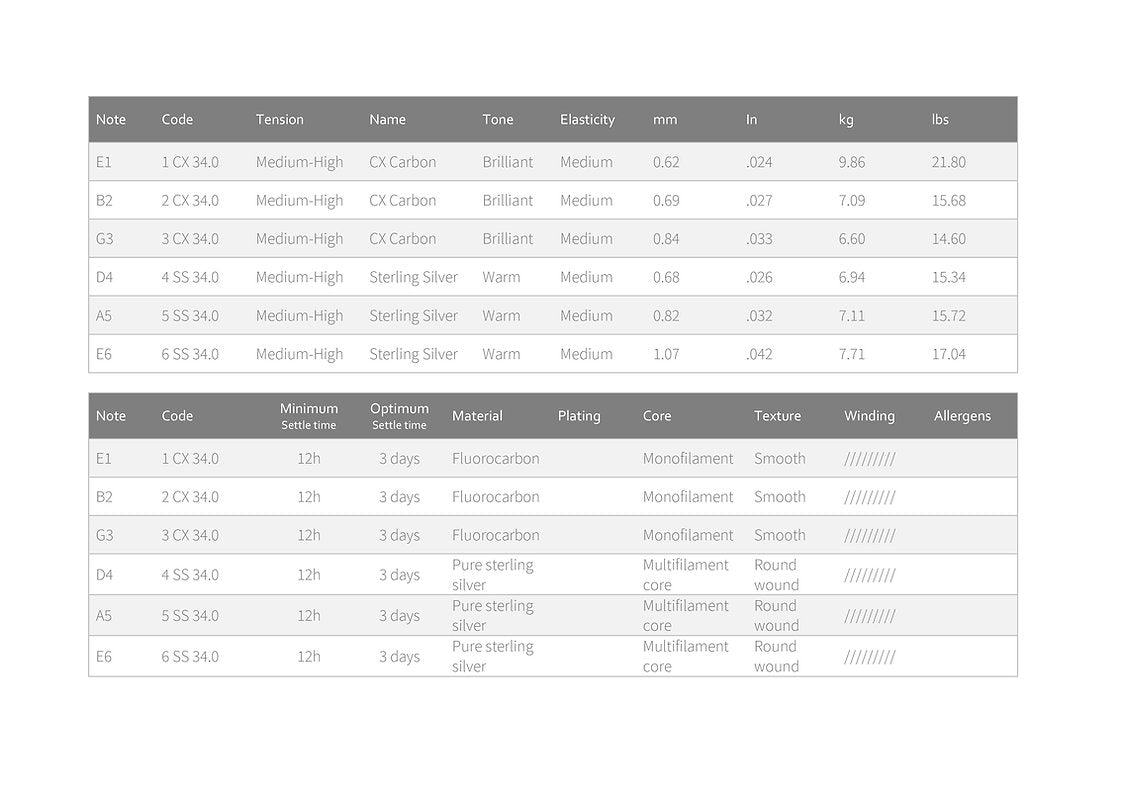Click the Elasticity column header
The image size is (1121, 792).
587,119
